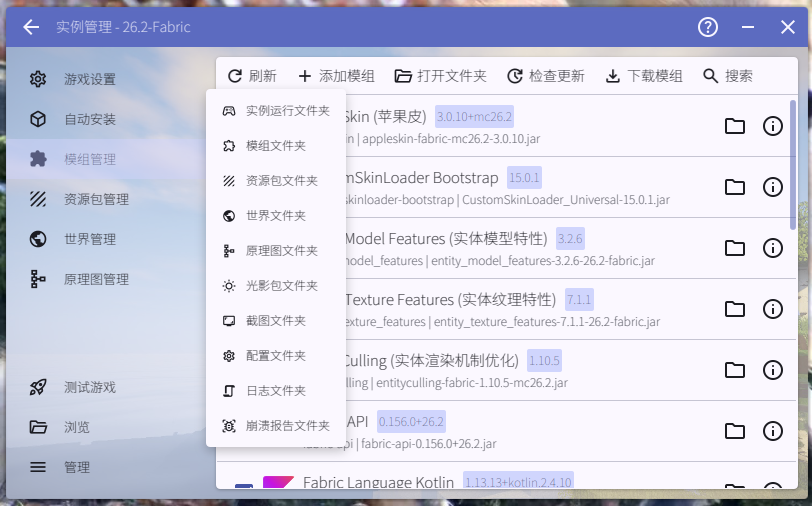Click version tag 0.156.0+26.2
This screenshot has width=812, height=506.
click(411, 422)
